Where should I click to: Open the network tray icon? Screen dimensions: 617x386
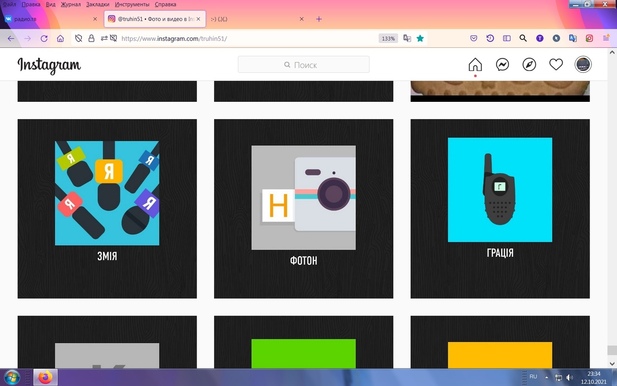pyautogui.click(x=558, y=378)
